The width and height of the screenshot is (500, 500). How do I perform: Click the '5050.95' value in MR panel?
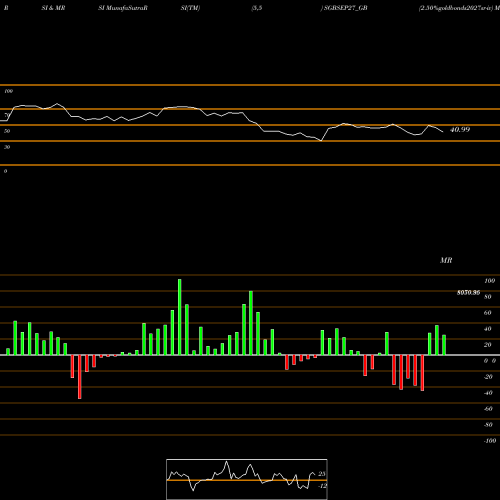[468, 293]
